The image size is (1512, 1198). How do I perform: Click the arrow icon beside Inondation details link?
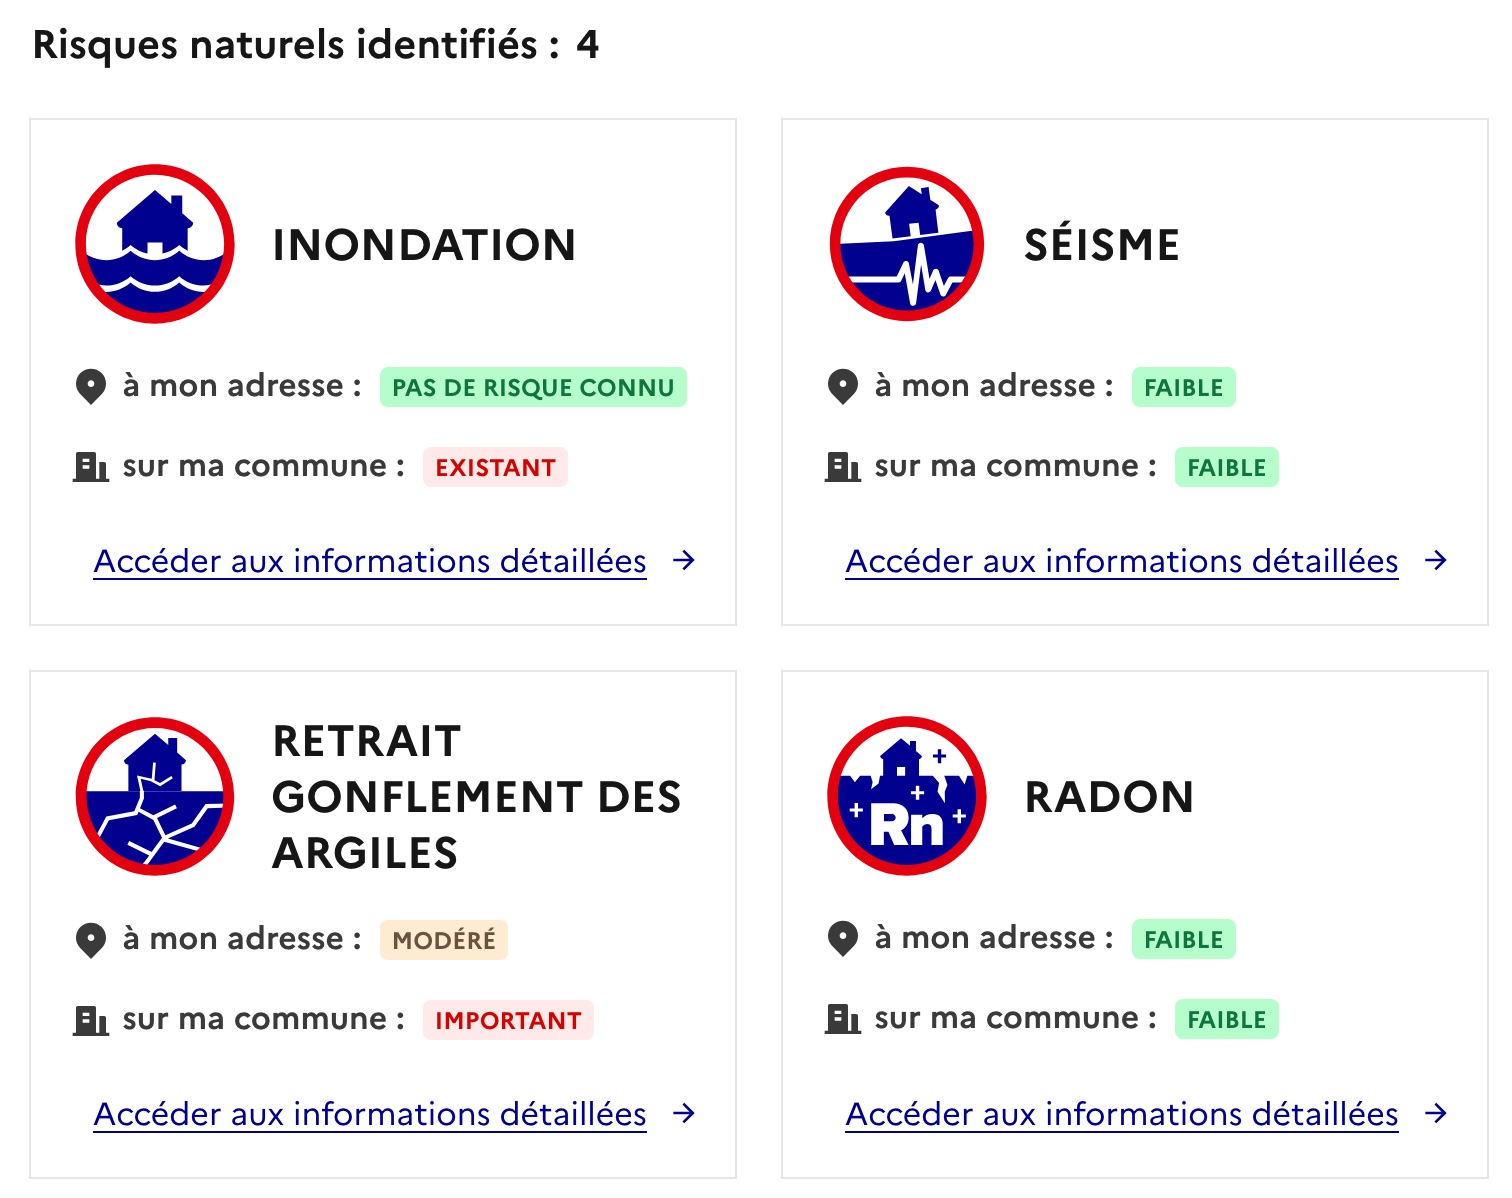[x=685, y=561]
